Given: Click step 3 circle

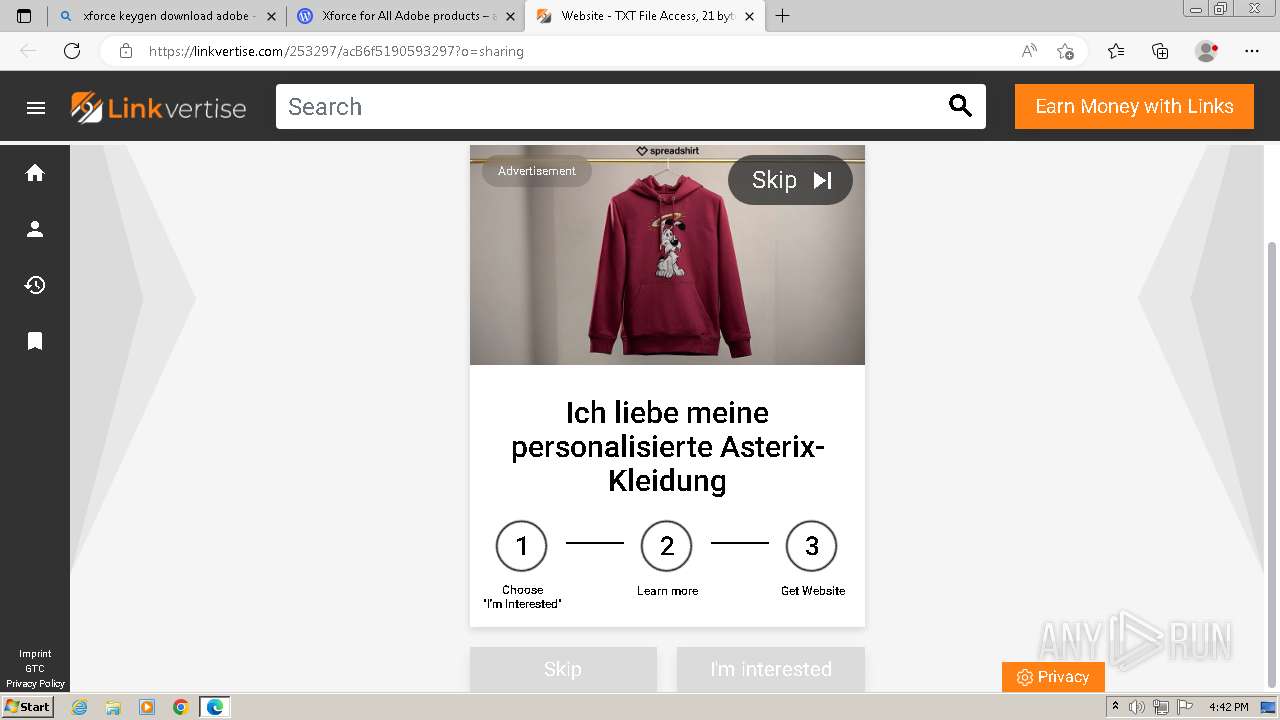Looking at the screenshot, I should coord(812,546).
